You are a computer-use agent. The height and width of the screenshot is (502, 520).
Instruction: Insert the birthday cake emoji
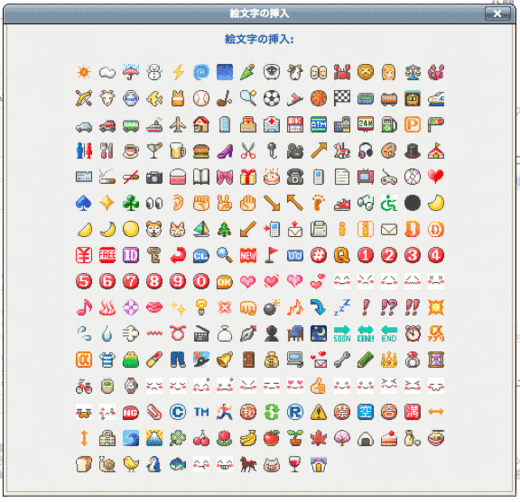[x=272, y=177]
